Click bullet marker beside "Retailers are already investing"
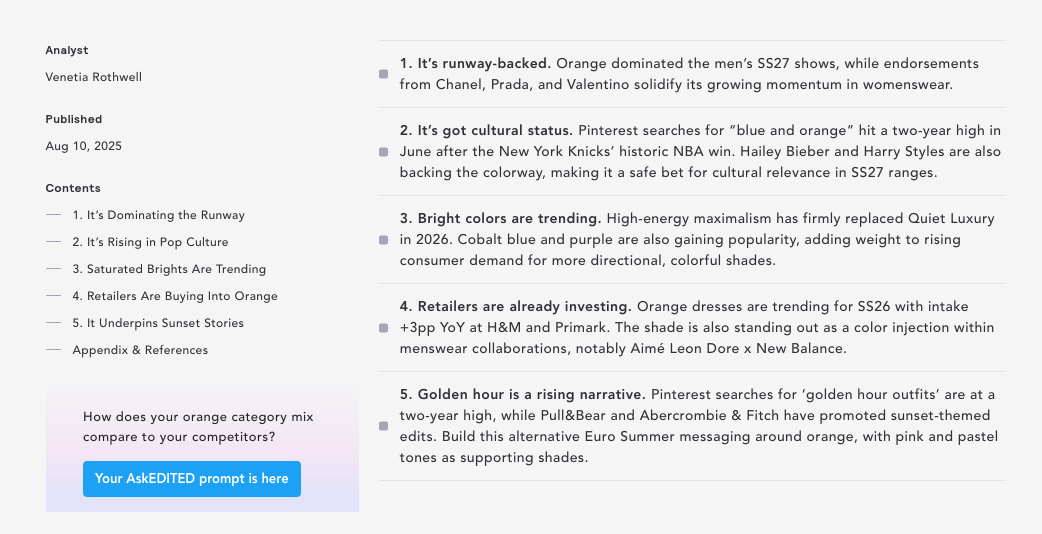The width and height of the screenshot is (1042, 534). [x=383, y=328]
